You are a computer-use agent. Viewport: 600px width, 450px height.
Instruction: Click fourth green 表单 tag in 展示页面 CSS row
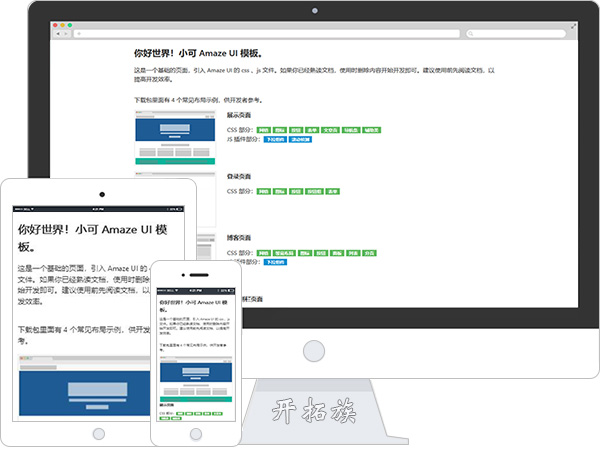[312, 130]
